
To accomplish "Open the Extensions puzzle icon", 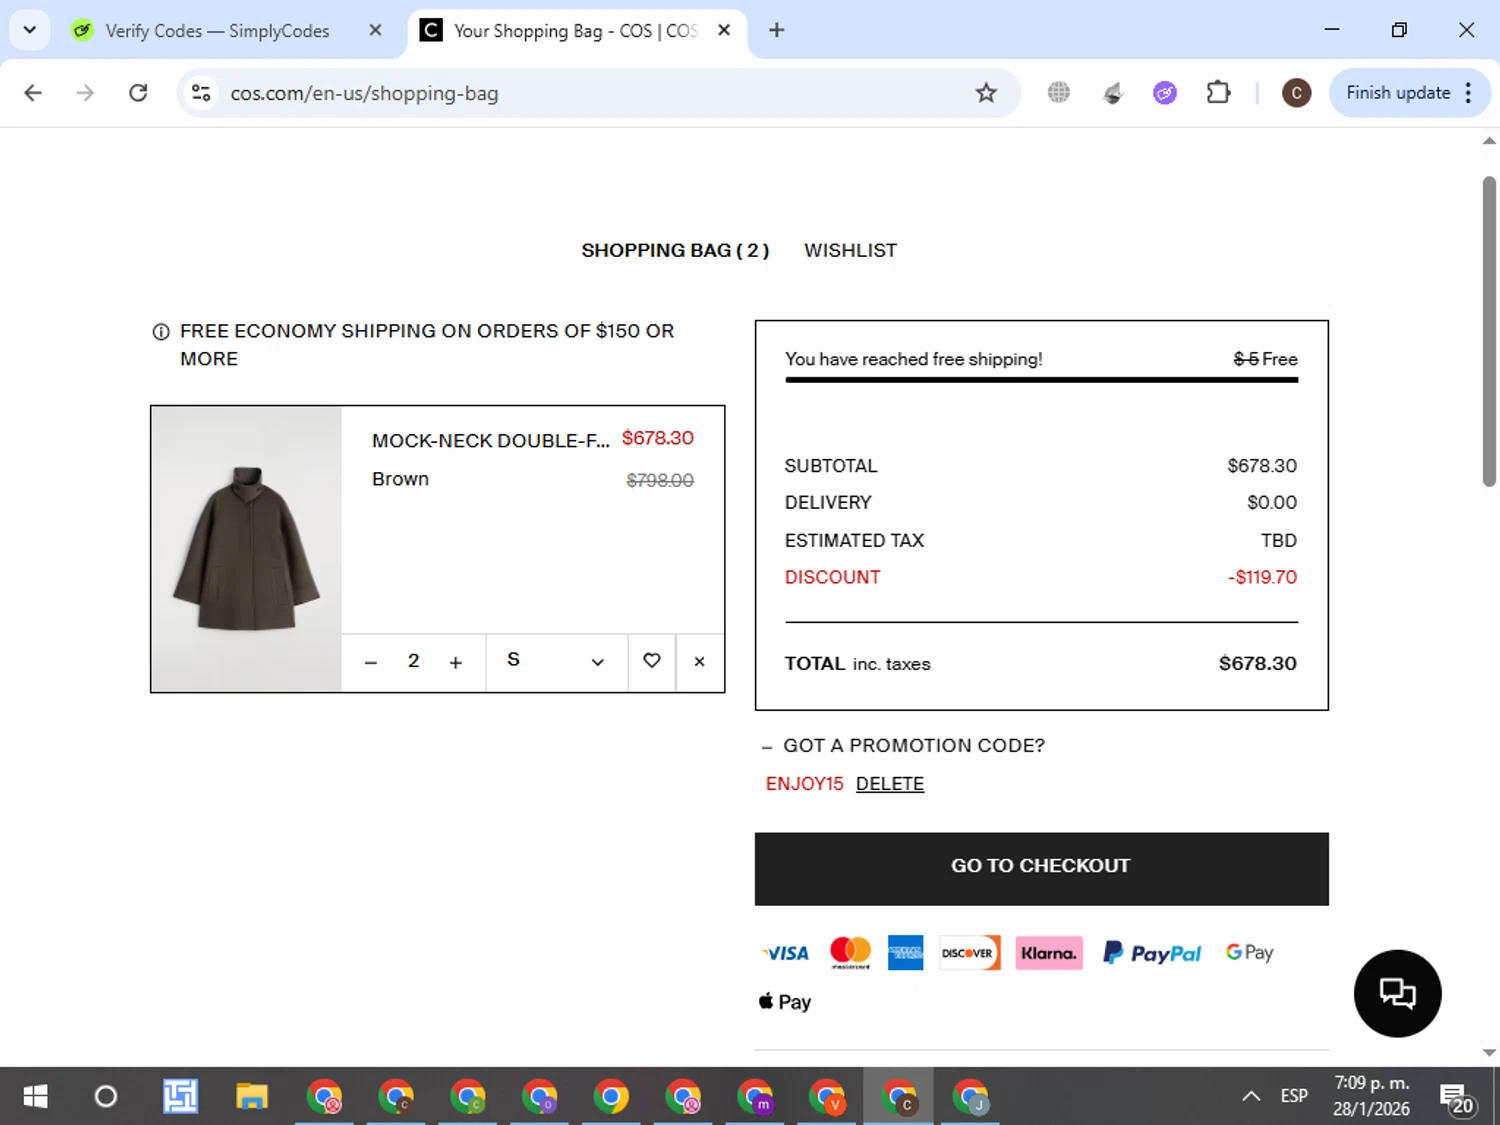I will (1218, 93).
